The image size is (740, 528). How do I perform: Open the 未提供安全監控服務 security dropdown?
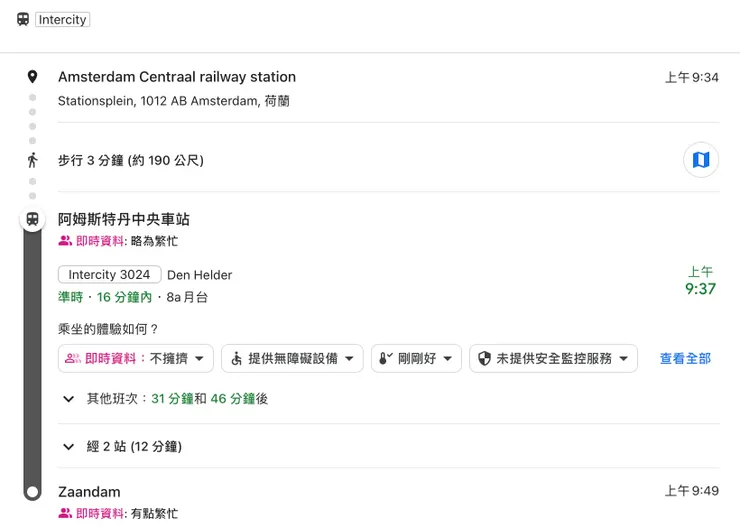553,358
